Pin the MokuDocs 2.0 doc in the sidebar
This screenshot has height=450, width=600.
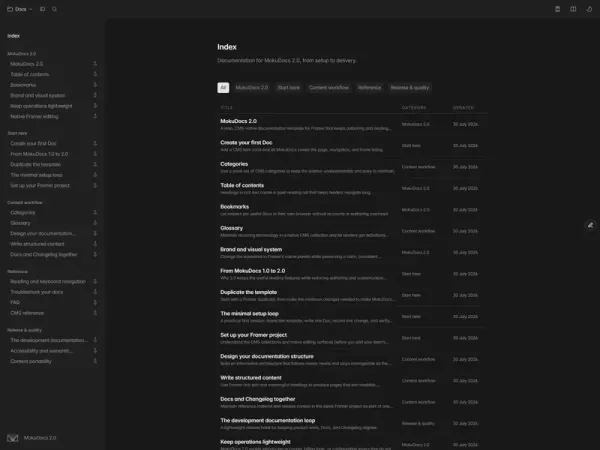(95, 64)
